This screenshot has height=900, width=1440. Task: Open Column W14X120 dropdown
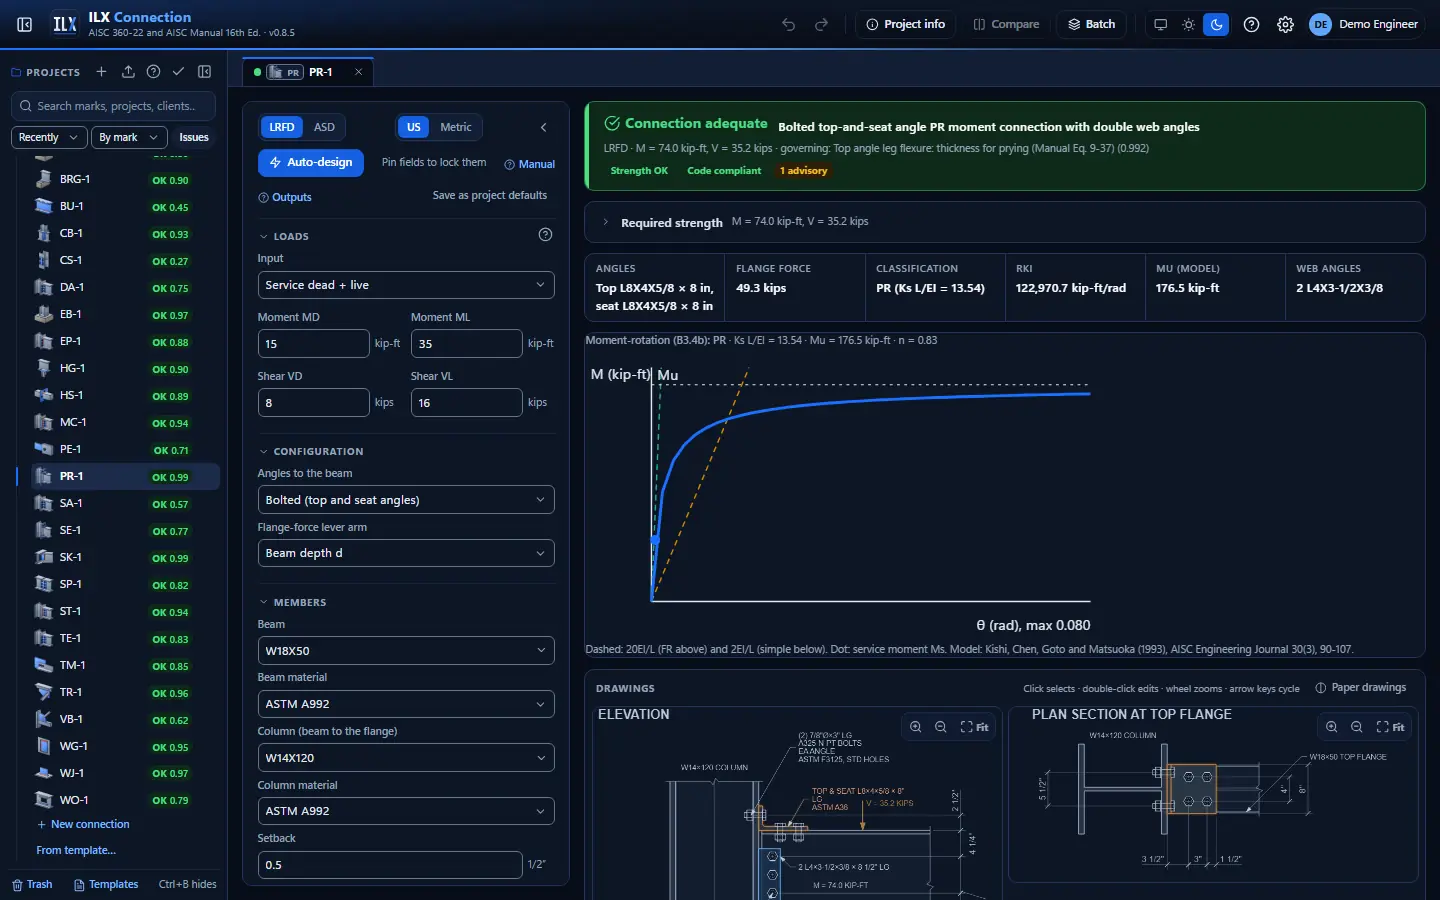[406, 758]
